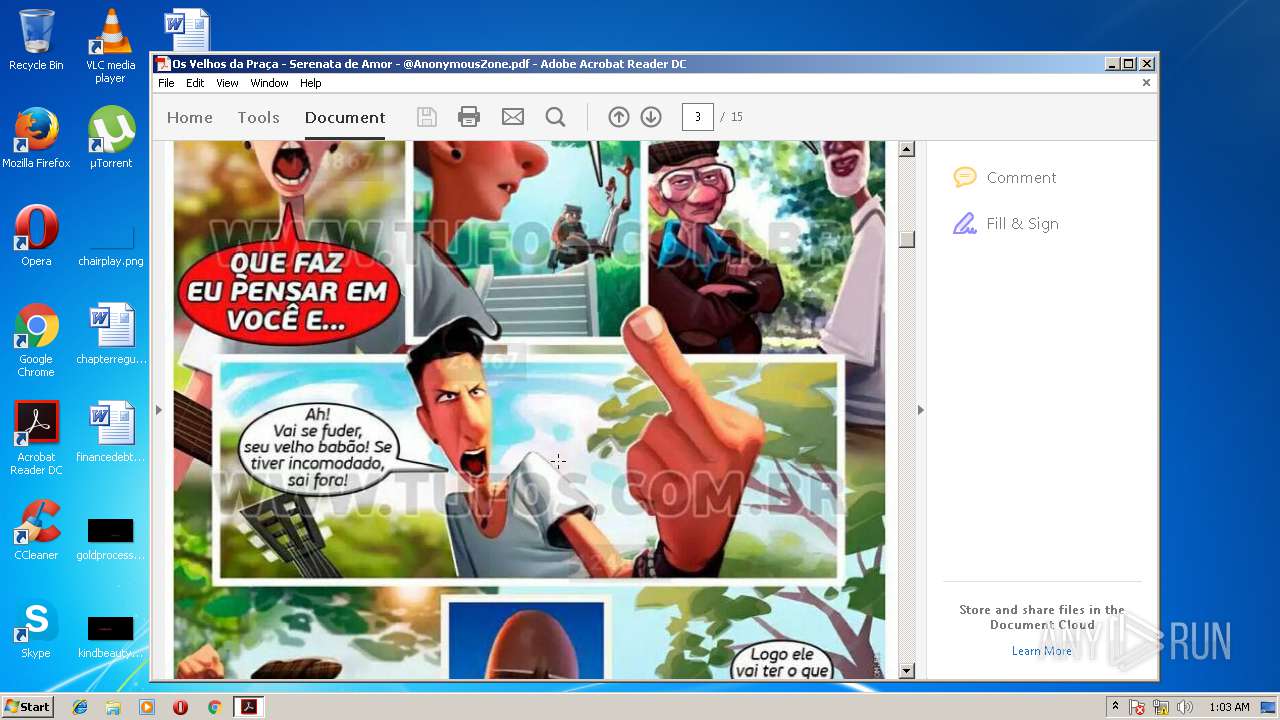Open the File menu
Image resolution: width=1280 pixels, height=720 pixels.
(166, 83)
